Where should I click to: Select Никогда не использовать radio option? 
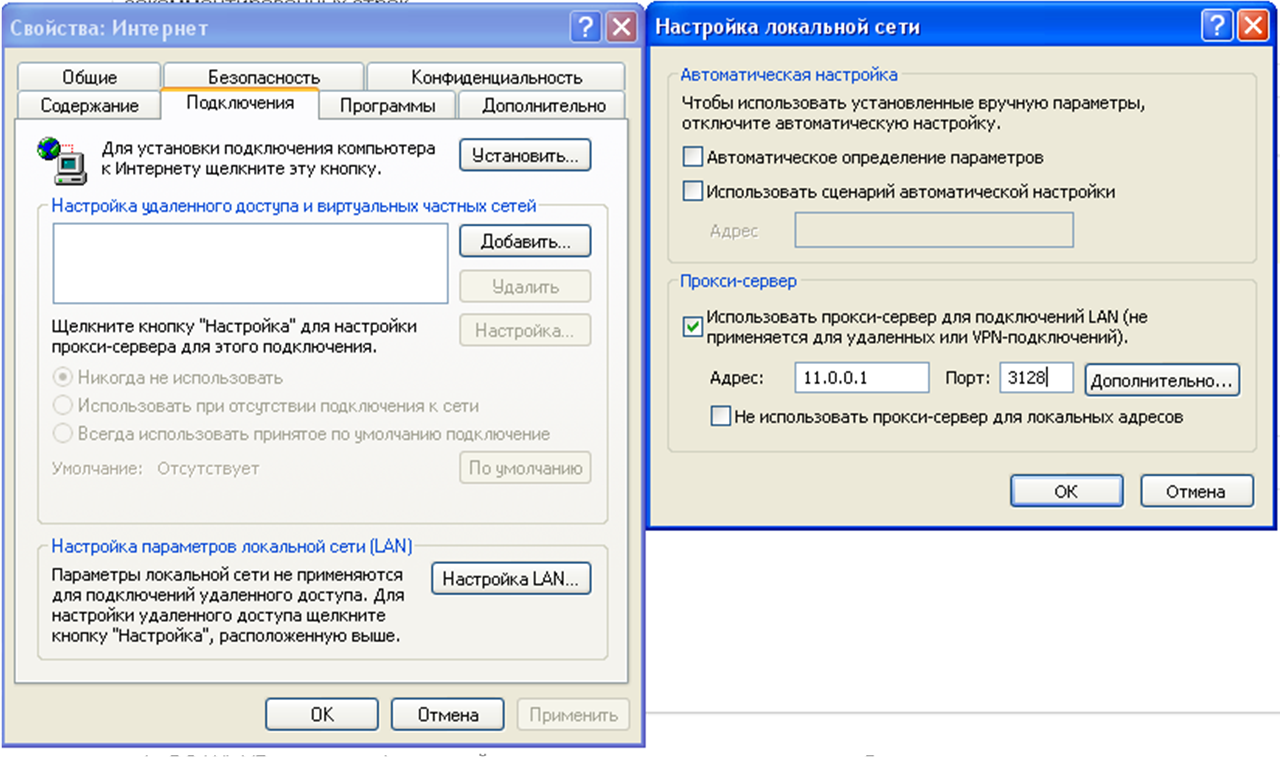(x=168, y=378)
